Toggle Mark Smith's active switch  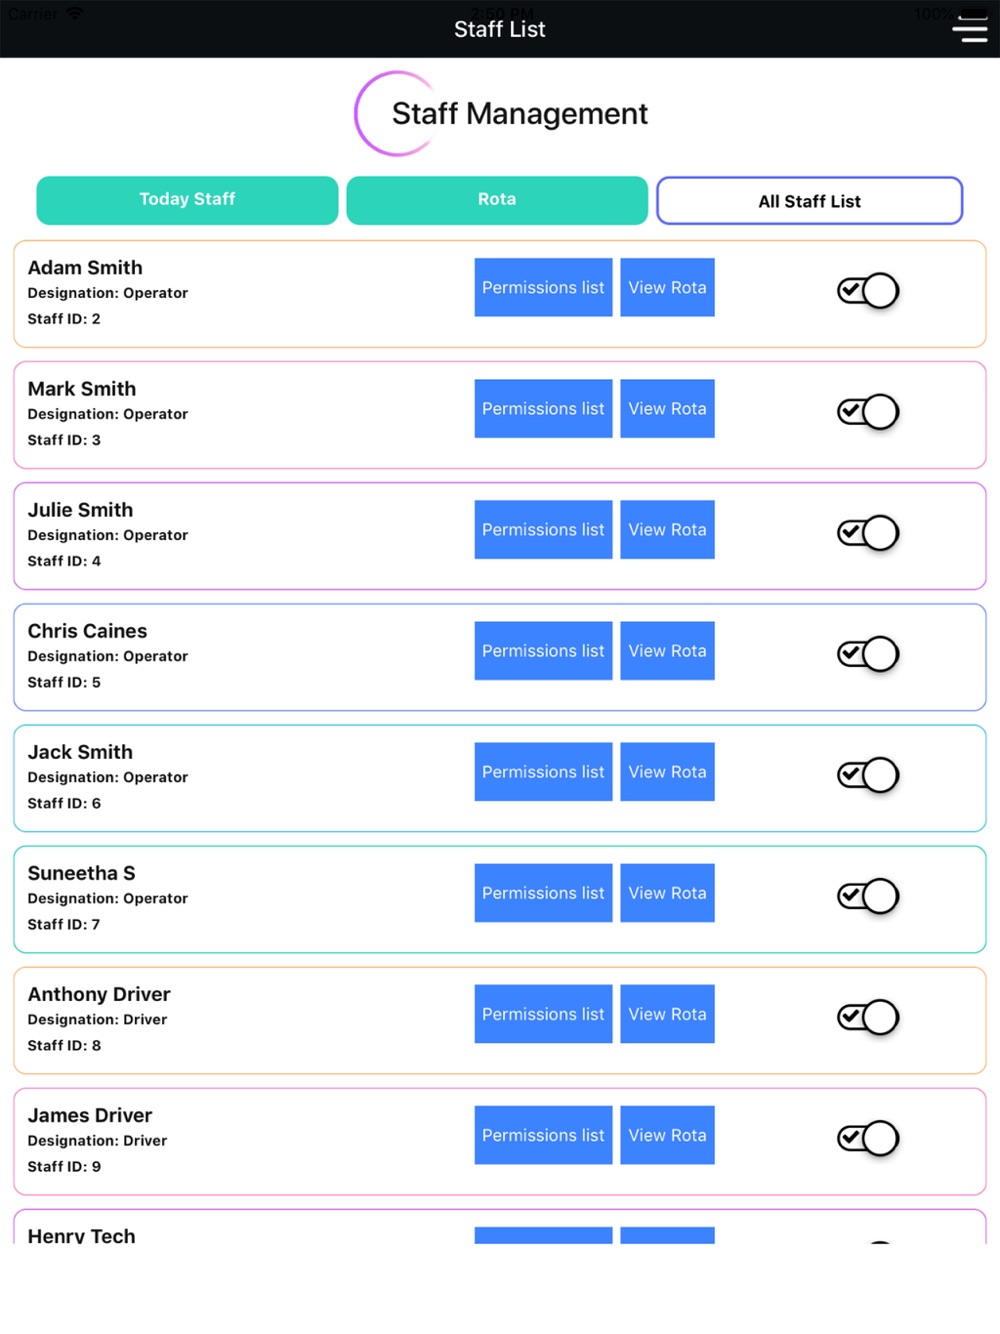click(x=868, y=412)
